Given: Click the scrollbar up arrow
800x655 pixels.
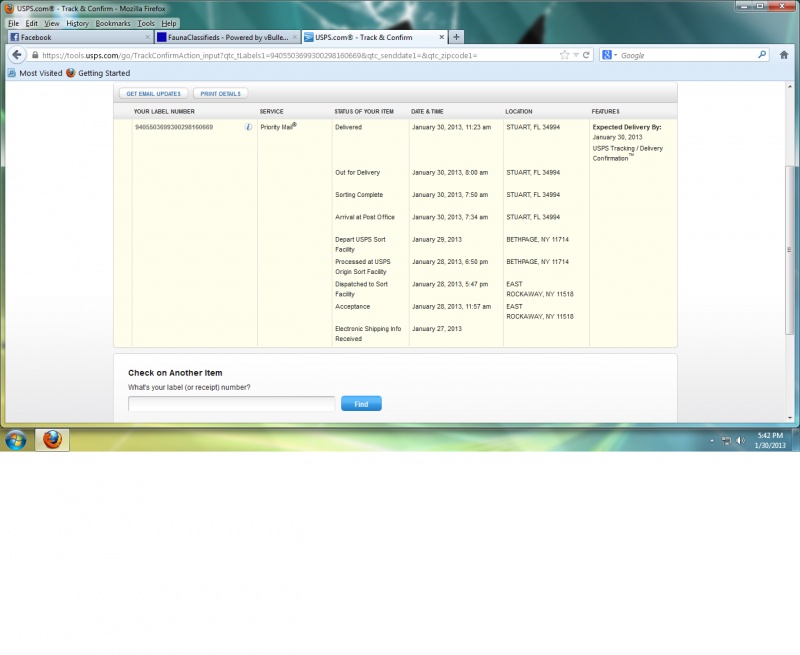Looking at the screenshot, I should 790,87.
